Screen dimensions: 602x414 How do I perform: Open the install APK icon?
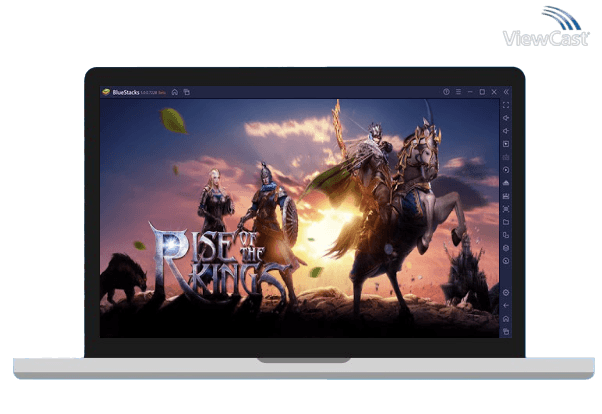(506, 196)
